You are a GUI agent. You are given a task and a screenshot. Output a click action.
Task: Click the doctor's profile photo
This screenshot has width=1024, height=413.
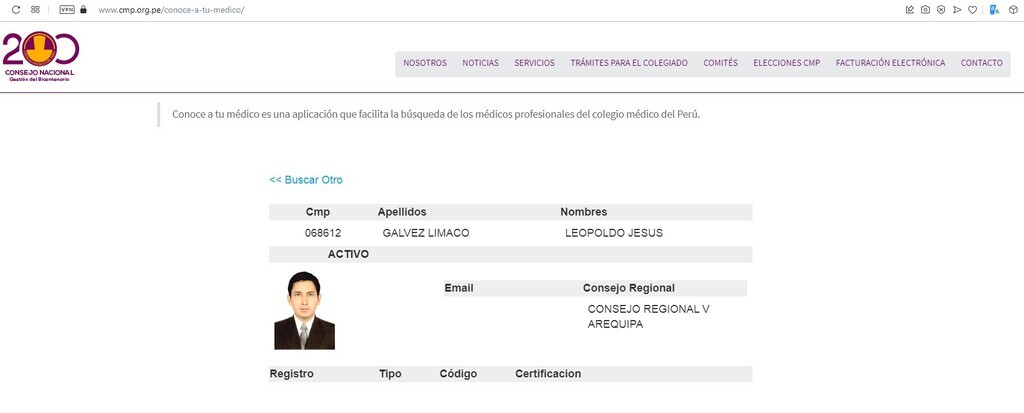[x=304, y=310]
